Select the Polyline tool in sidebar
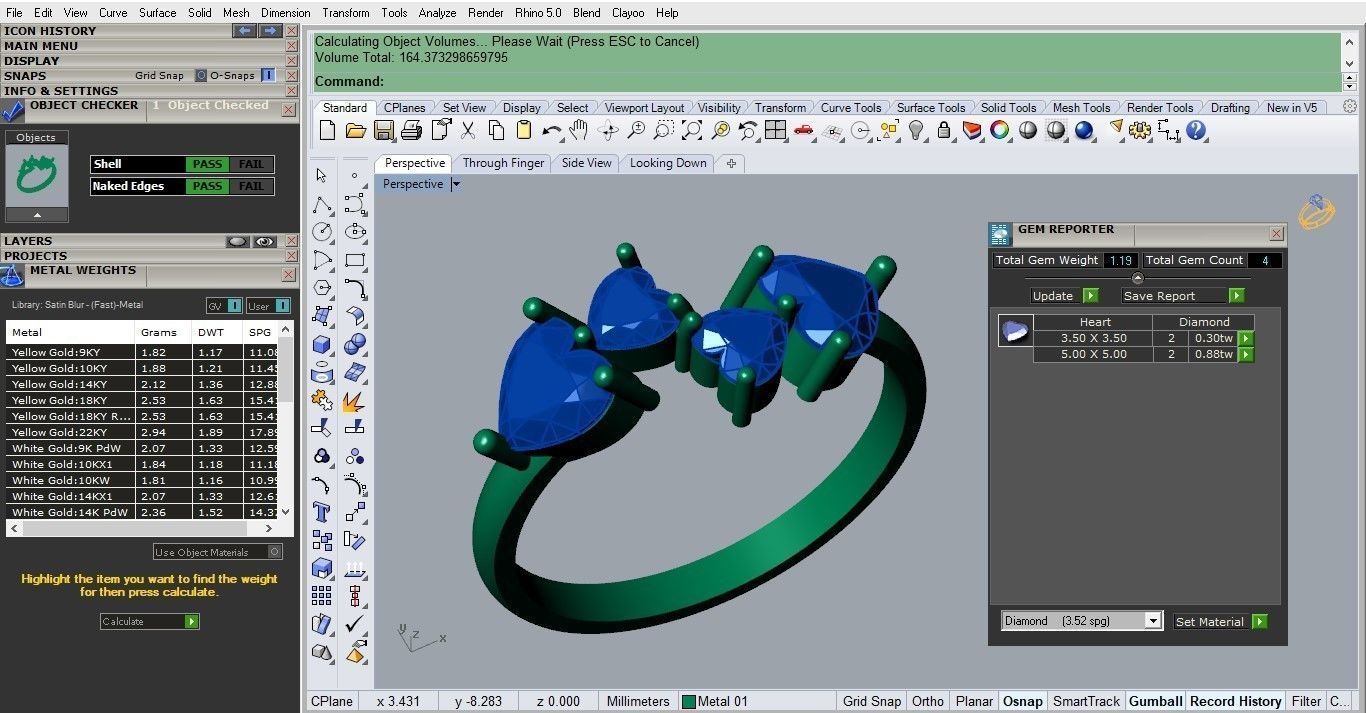 [x=321, y=204]
